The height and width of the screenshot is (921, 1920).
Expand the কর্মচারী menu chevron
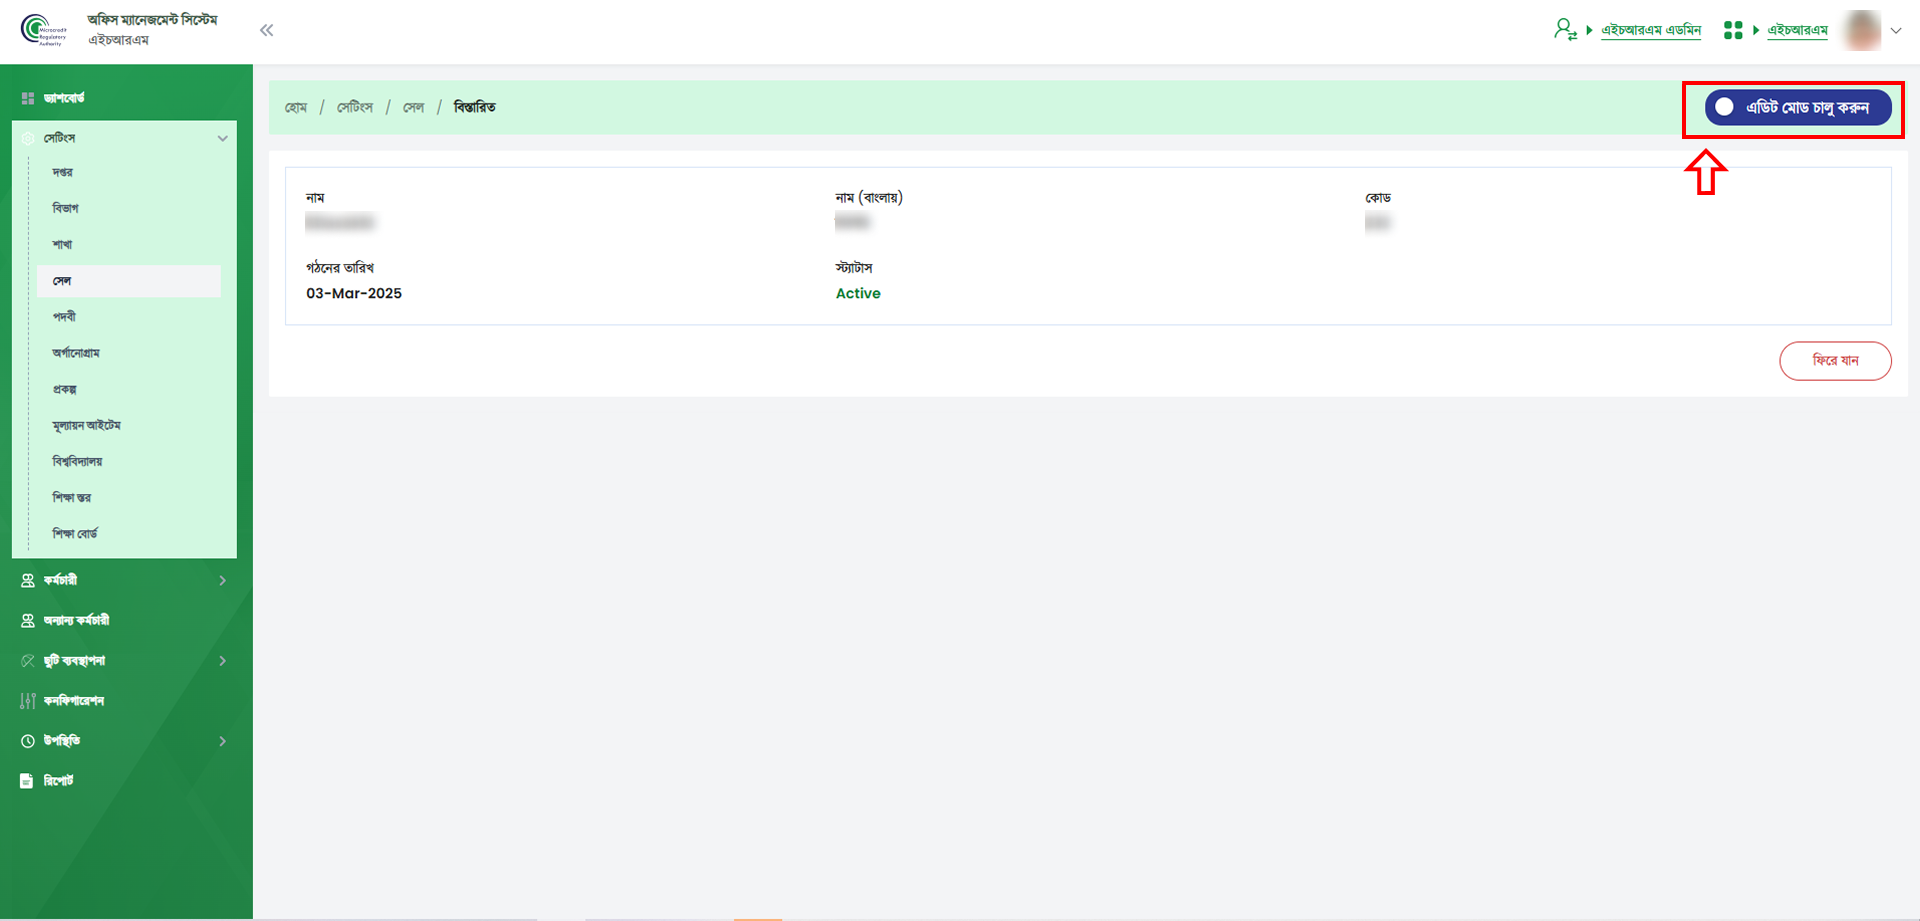223,580
